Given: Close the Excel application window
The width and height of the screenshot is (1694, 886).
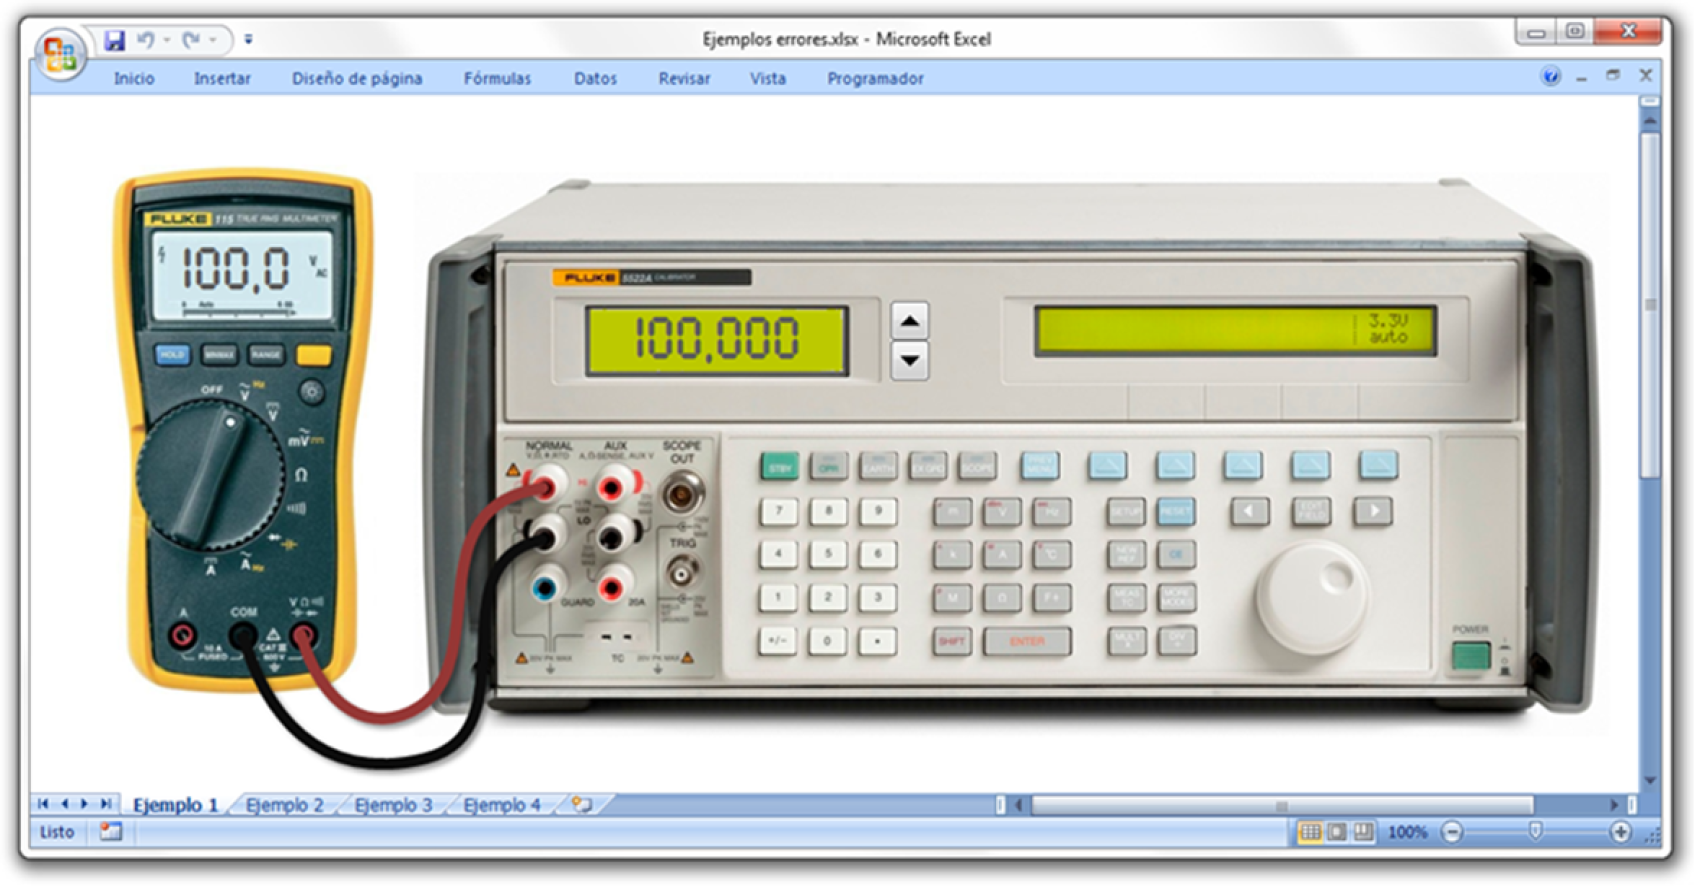Looking at the screenshot, I should [1628, 32].
